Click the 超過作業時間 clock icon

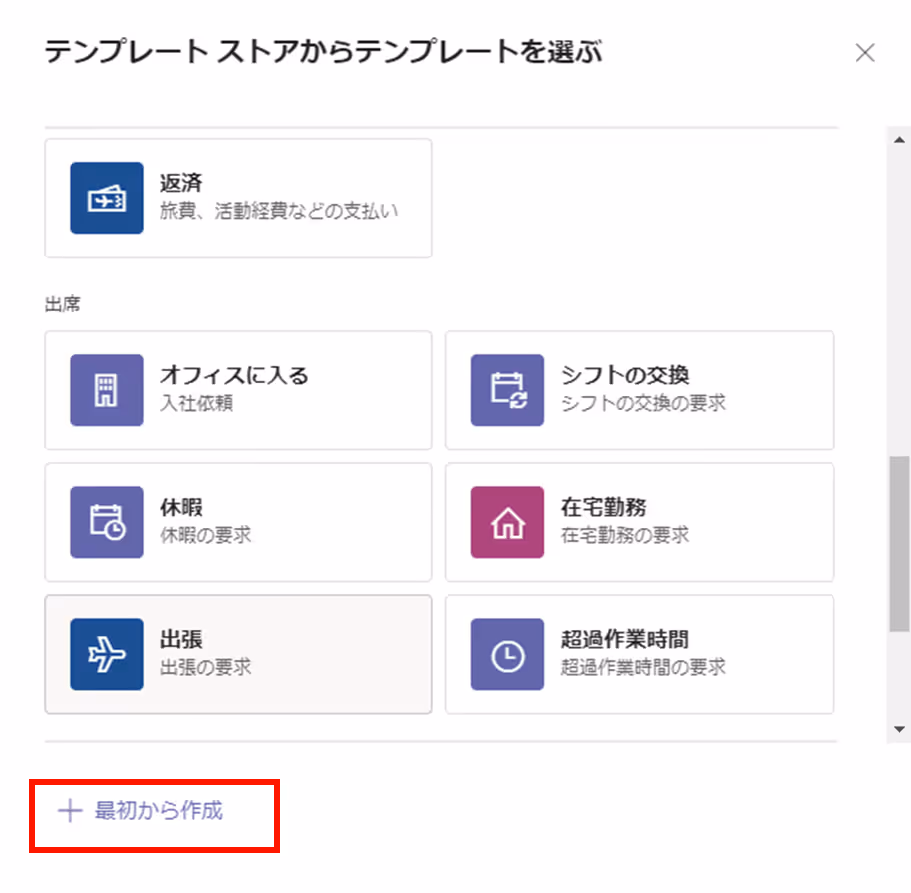pos(507,654)
